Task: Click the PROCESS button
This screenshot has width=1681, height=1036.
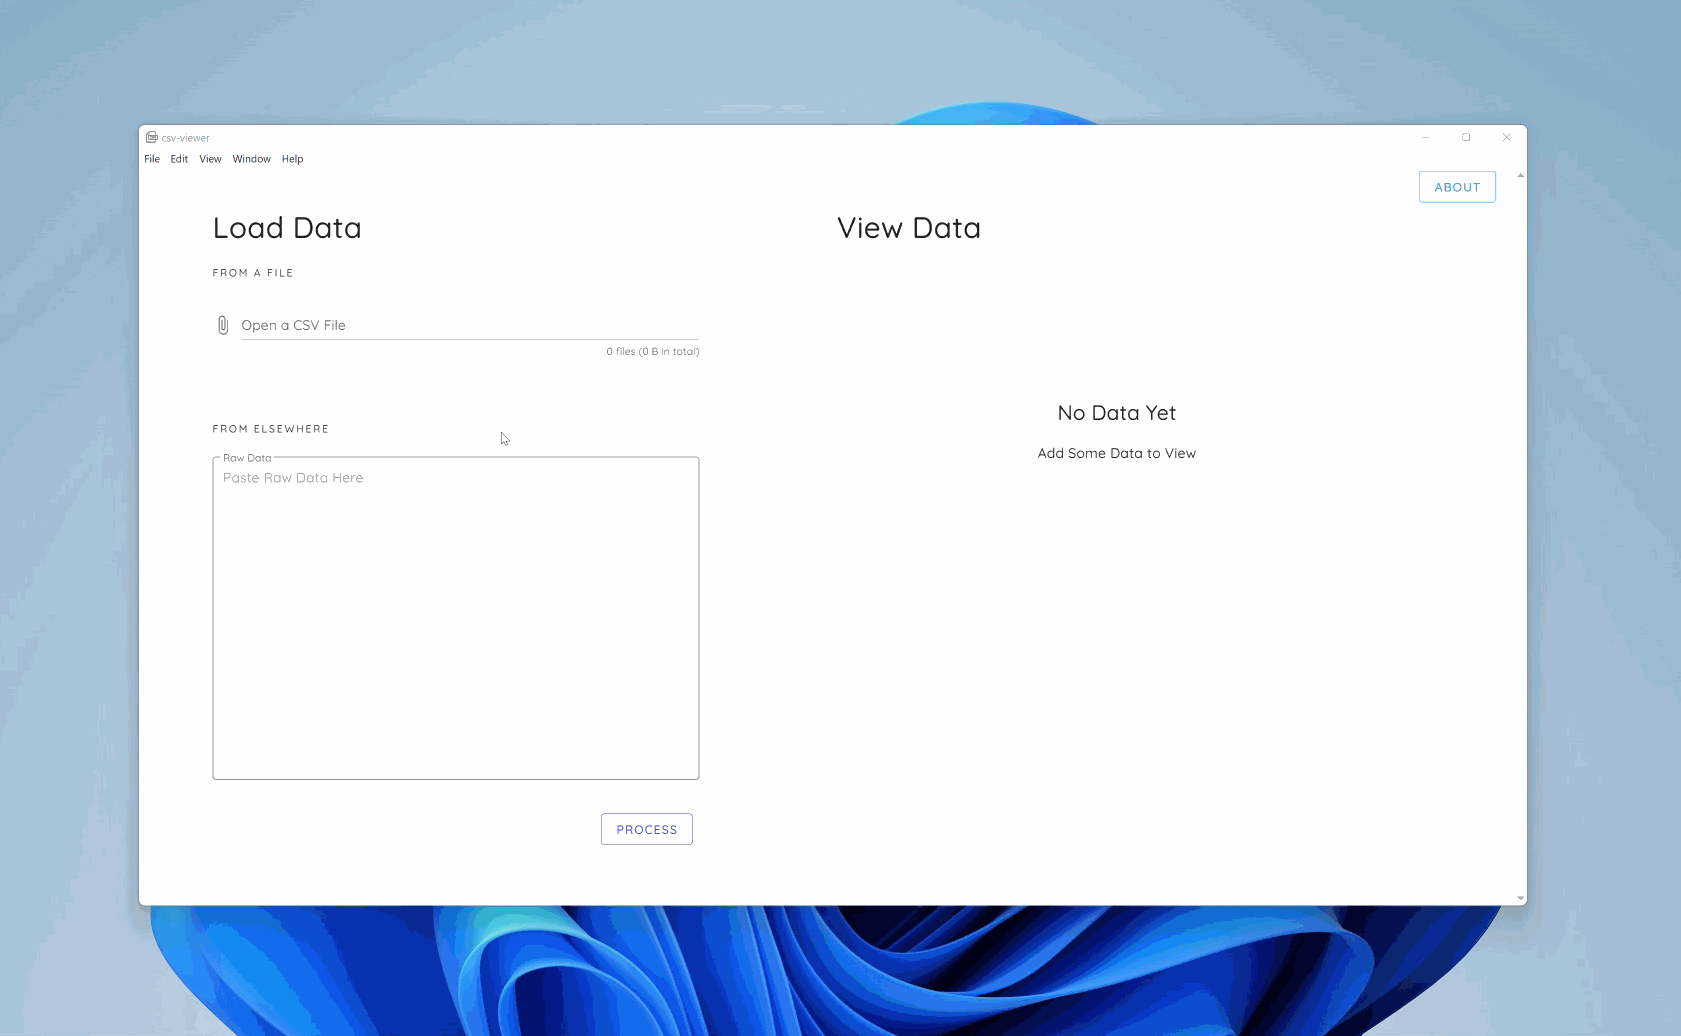Action: (x=647, y=829)
